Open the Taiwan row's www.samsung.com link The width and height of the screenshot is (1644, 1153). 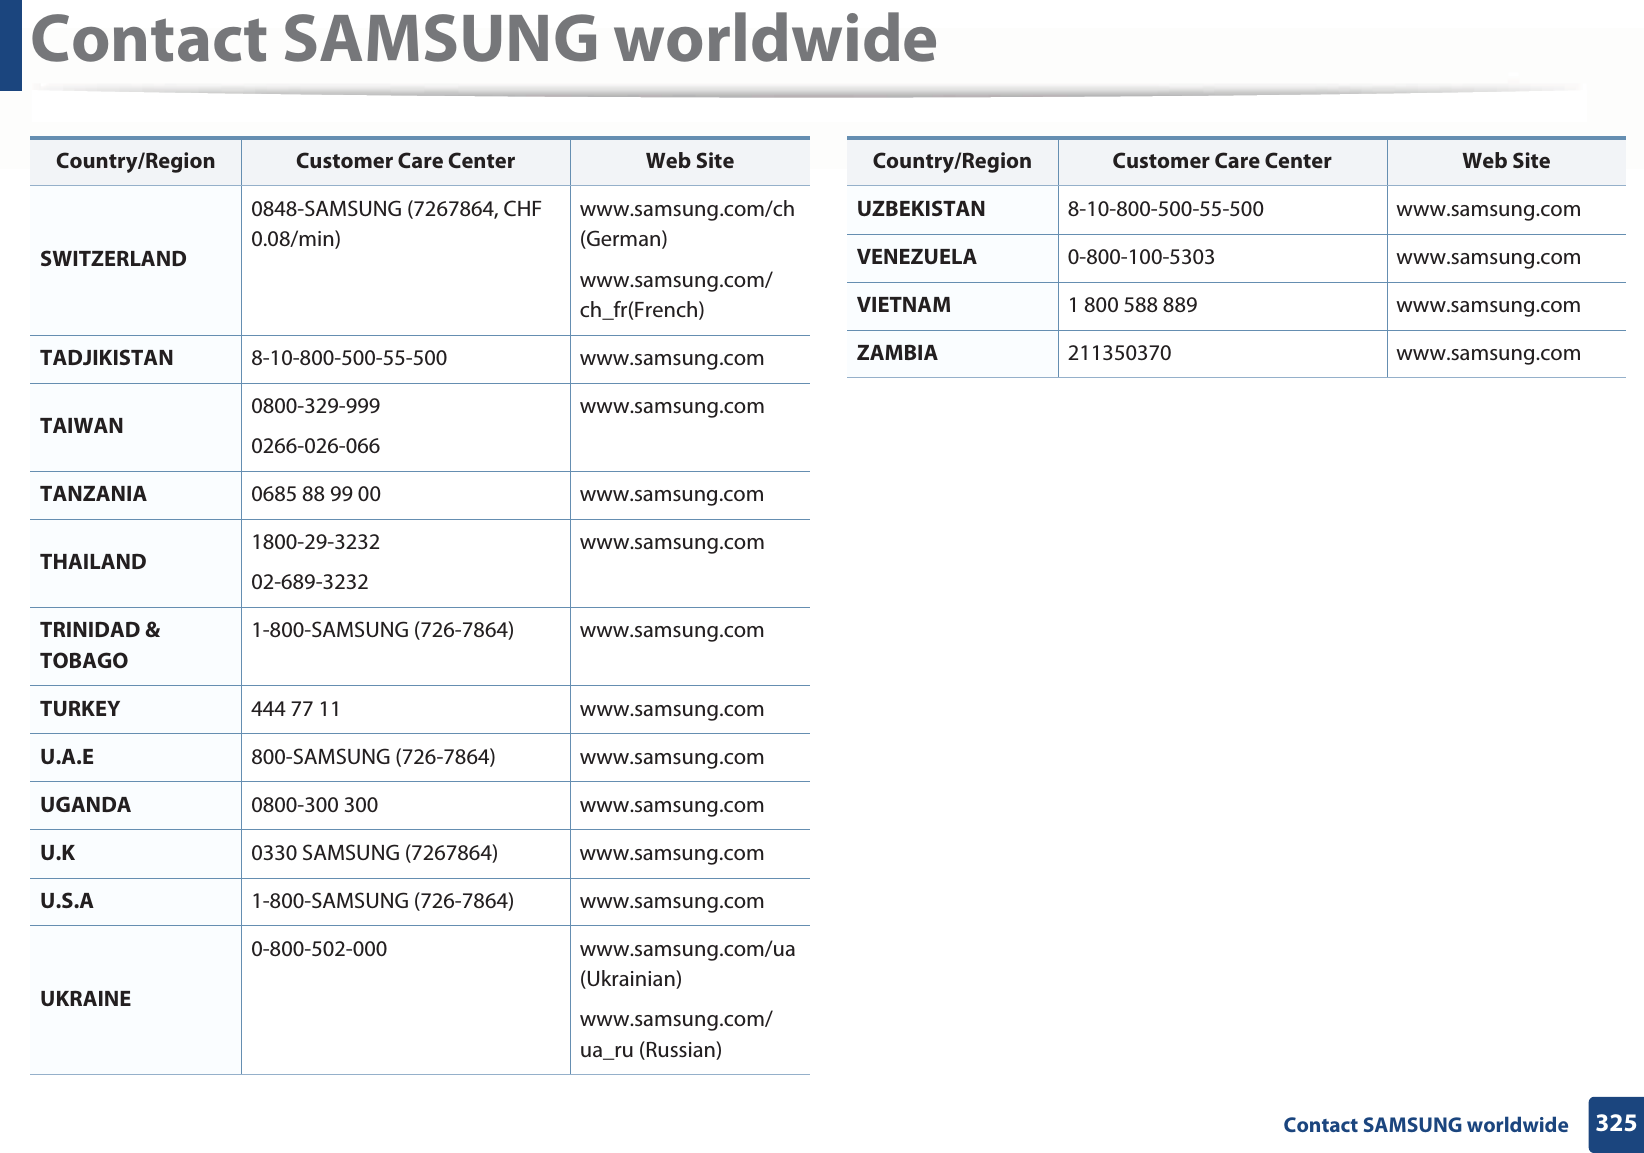click(672, 406)
